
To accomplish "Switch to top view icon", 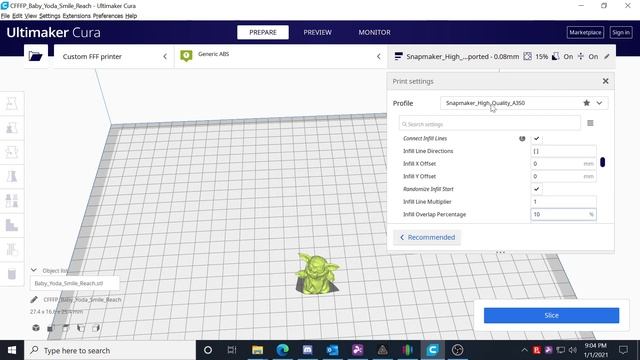I will [x=66, y=328].
